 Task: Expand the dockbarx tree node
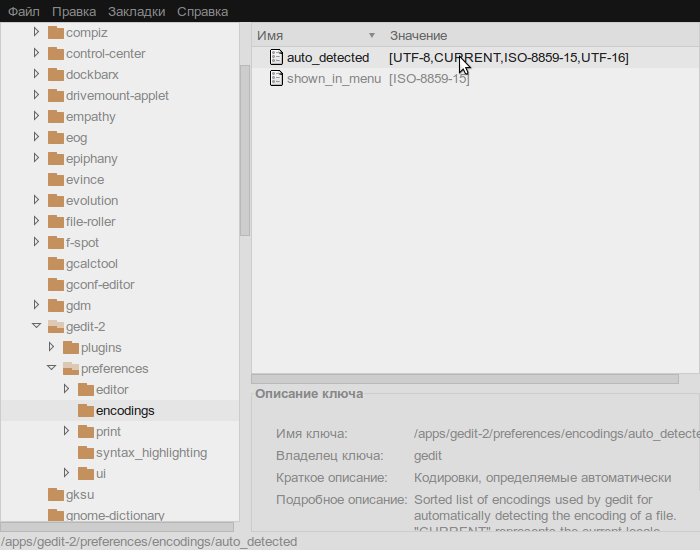[x=37, y=74]
